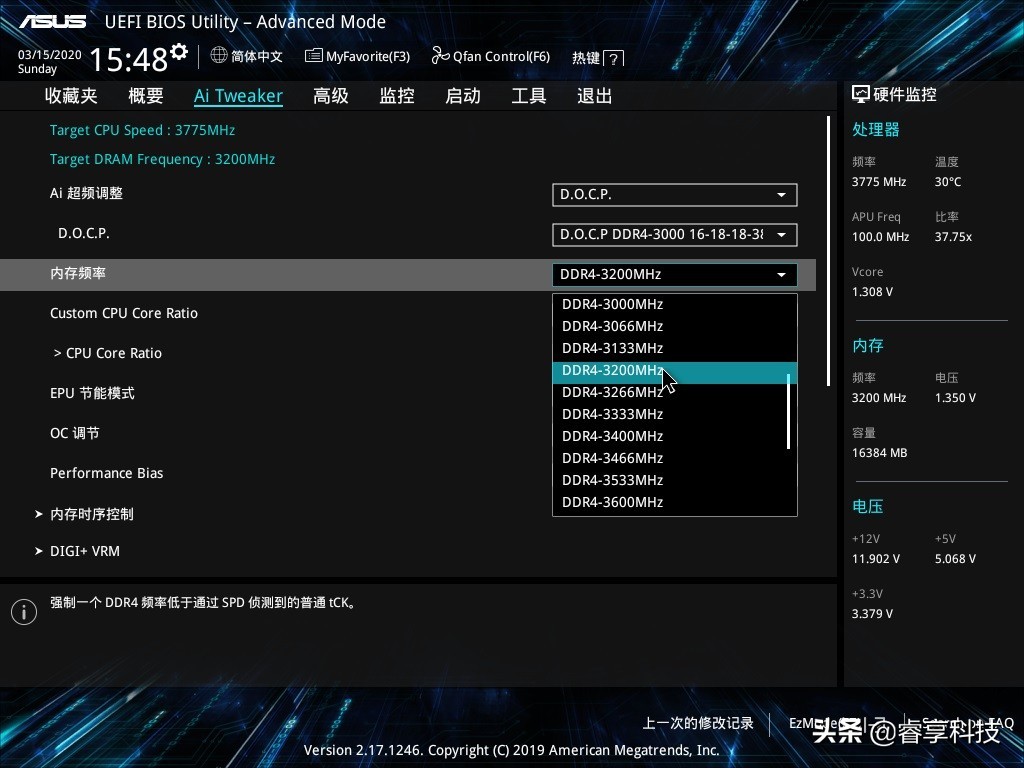Viewport: 1024px width, 768px height.
Task: Click the hotkey question mark icon
Action: (614, 59)
